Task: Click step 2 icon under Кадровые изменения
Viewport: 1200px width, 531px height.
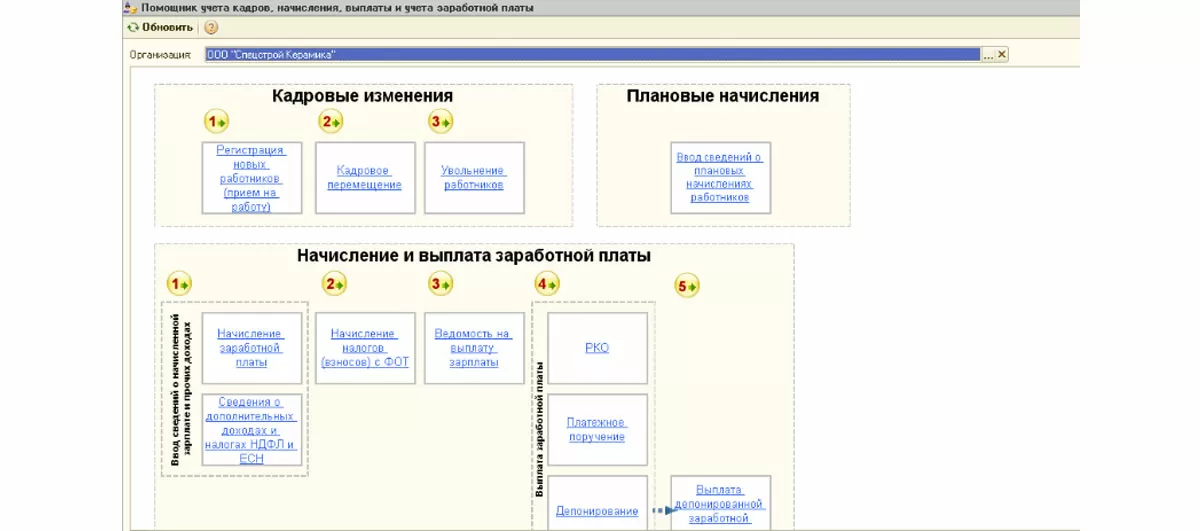Action: point(331,122)
